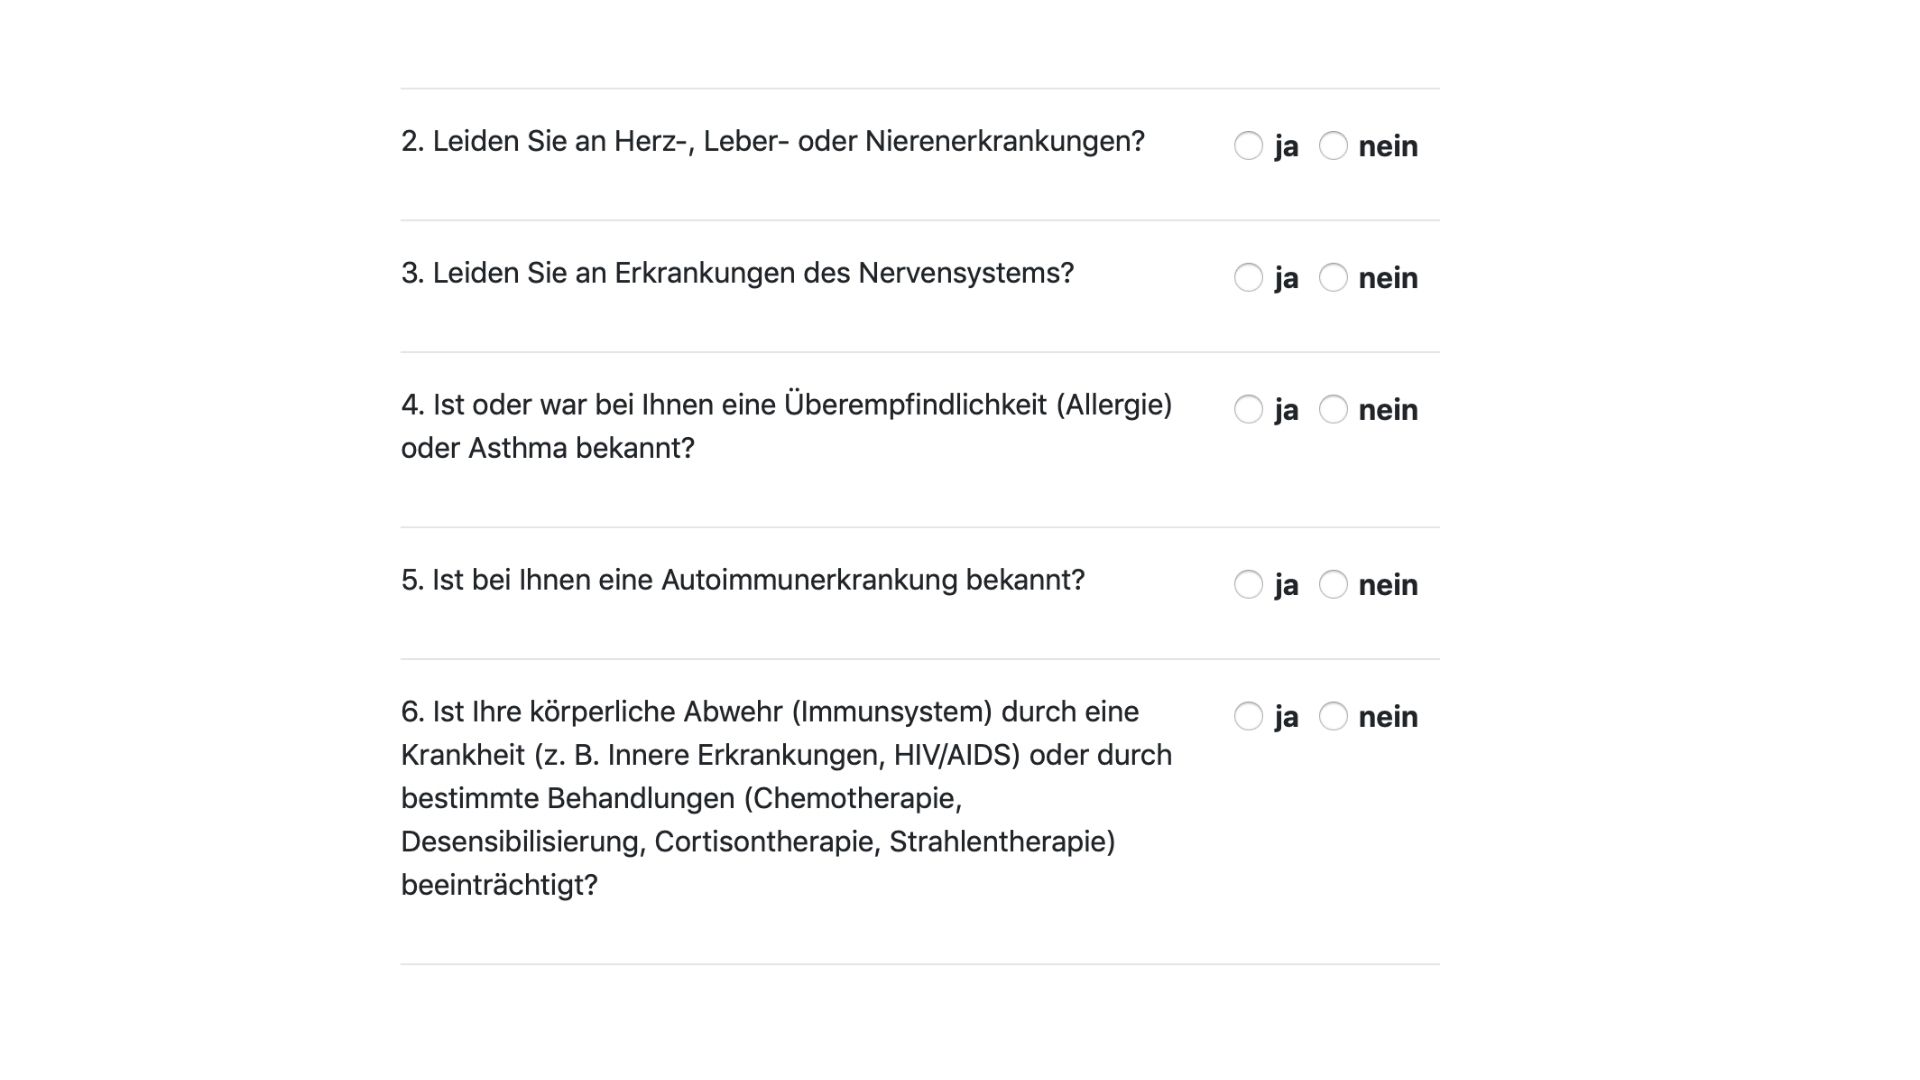Click the question text about Erkrankungen des Nervensystems
Screen dimensions: 1920x1080
(x=737, y=274)
